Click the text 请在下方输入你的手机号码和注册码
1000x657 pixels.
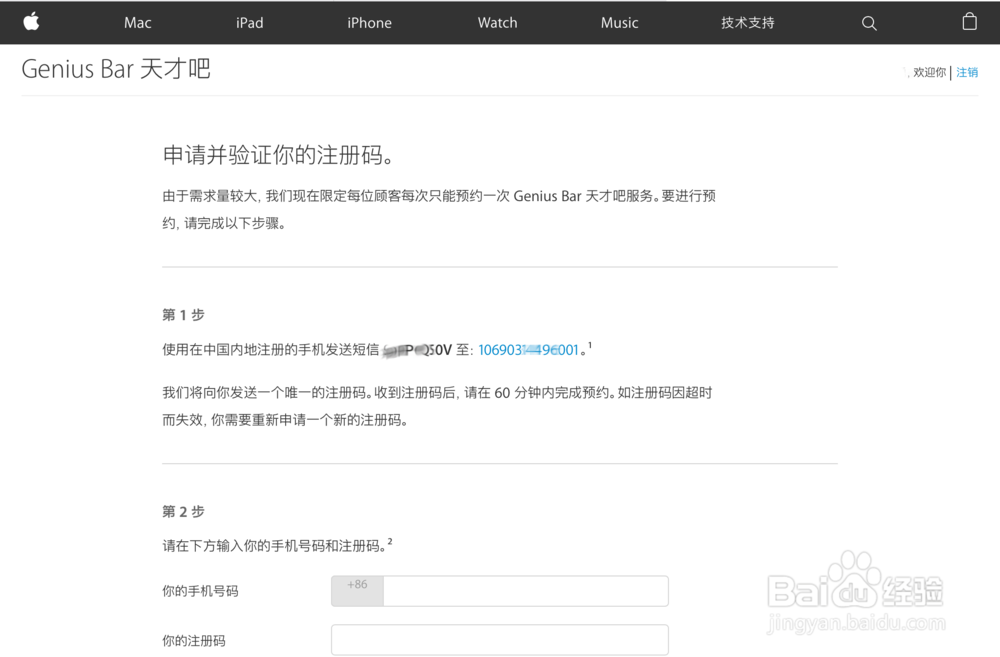click(x=274, y=546)
